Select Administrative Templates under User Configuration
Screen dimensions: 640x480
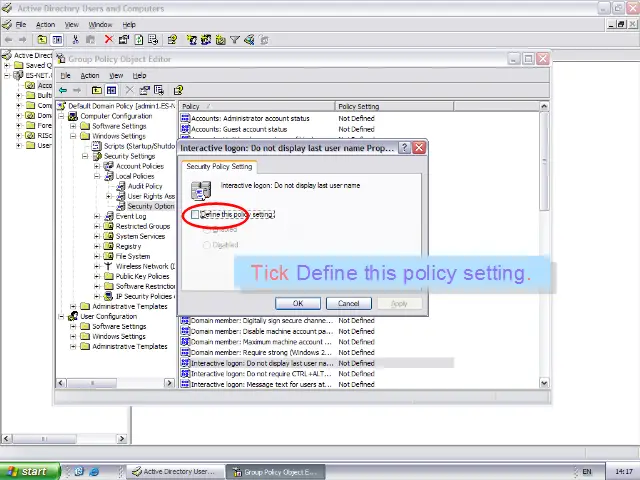[x=129, y=347]
